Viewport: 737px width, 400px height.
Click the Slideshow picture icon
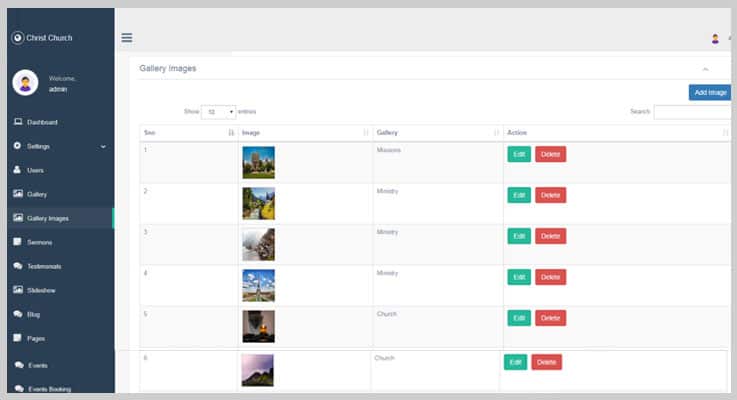(18, 290)
